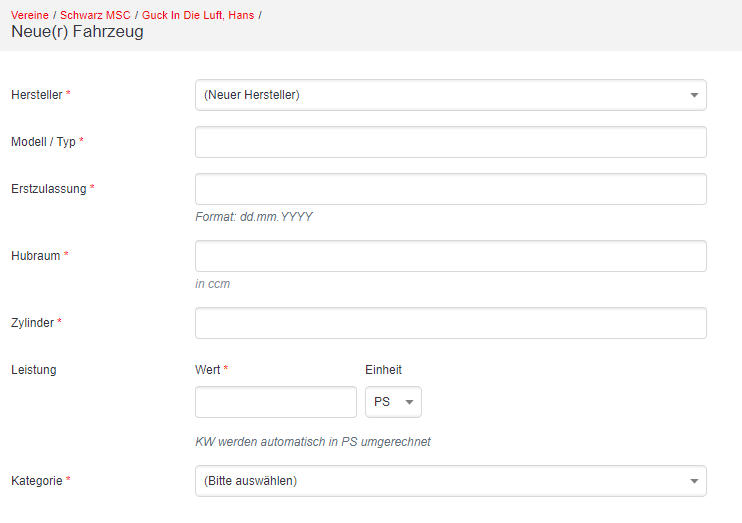The height and width of the screenshot is (523, 742).
Task: Click the Einheit label
Action: (x=383, y=370)
